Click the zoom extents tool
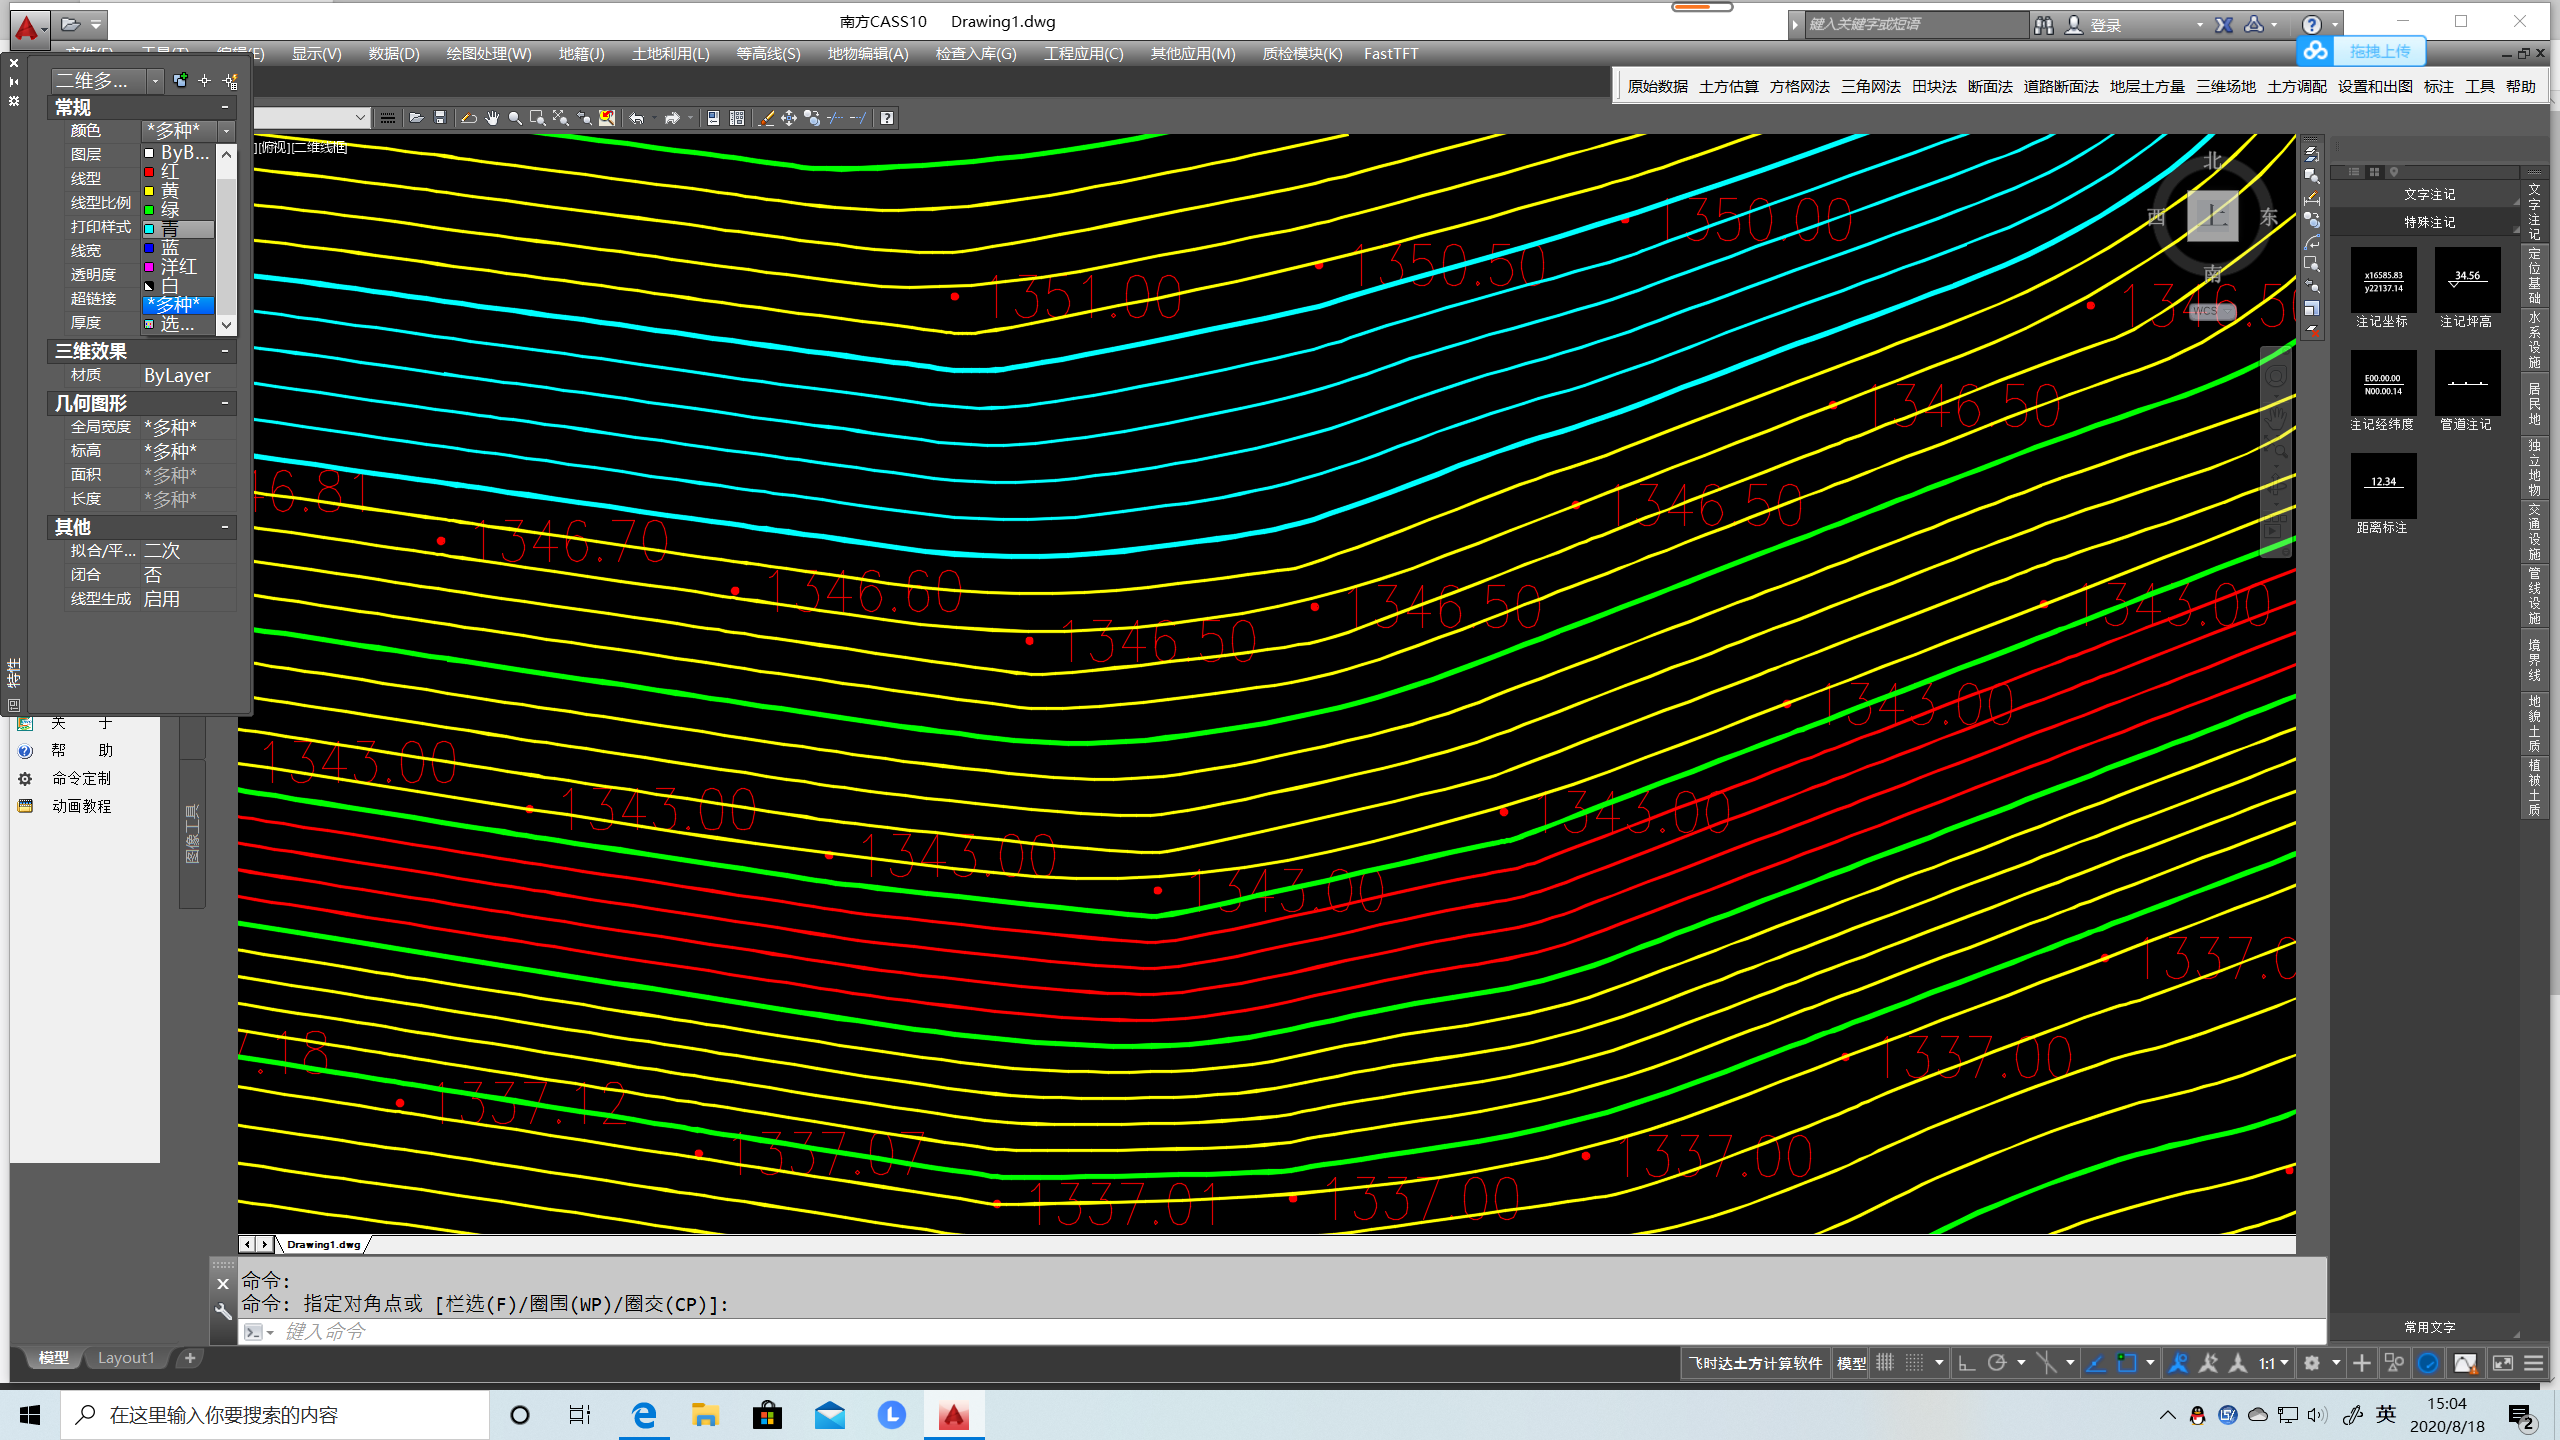 coord(561,118)
